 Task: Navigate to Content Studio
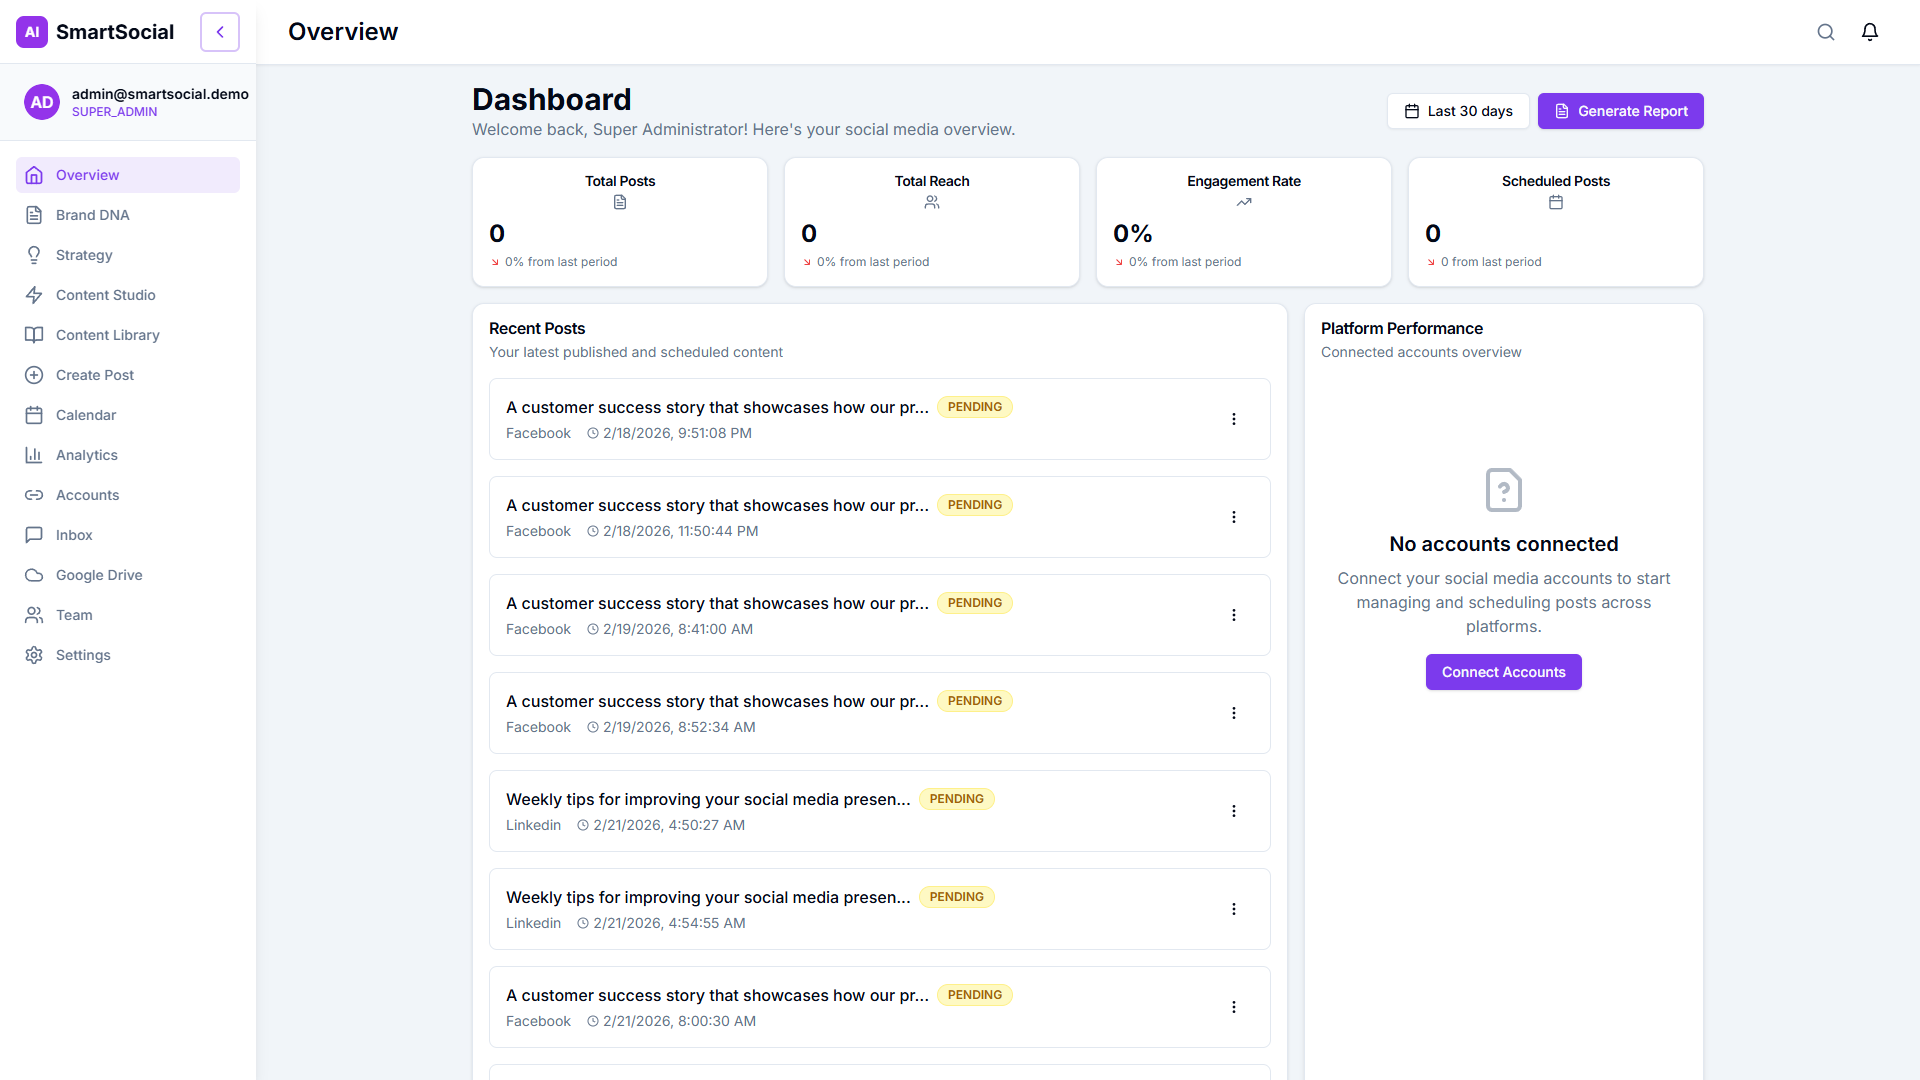tap(128, 295)
